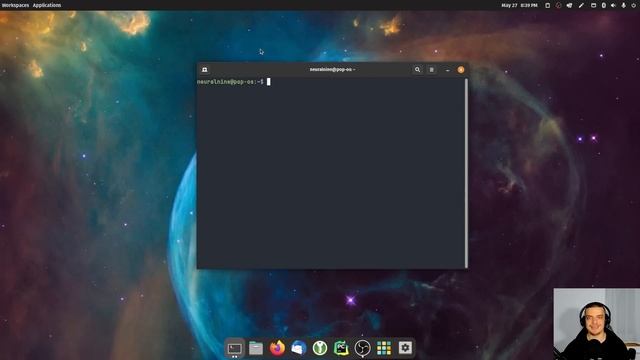Click the new tab icon in terminal header
This screenshot has width=640, height=360.
(x=204, y=70)
